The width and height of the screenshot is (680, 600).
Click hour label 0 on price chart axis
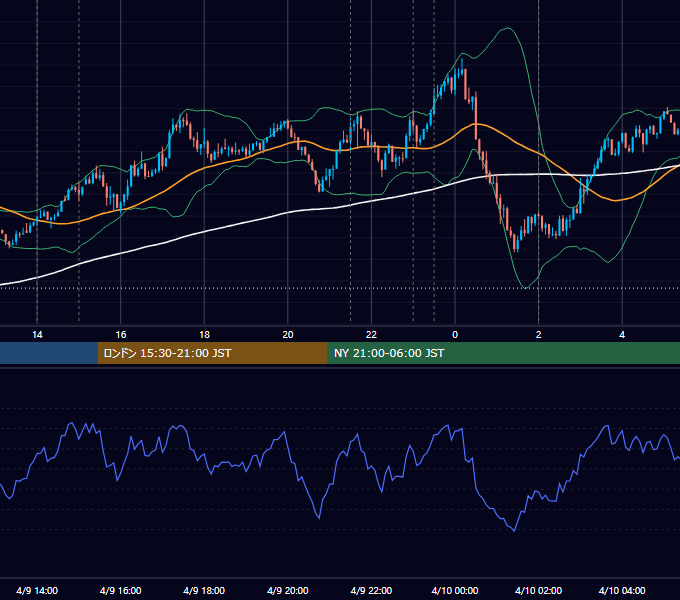tap(455, 335)
